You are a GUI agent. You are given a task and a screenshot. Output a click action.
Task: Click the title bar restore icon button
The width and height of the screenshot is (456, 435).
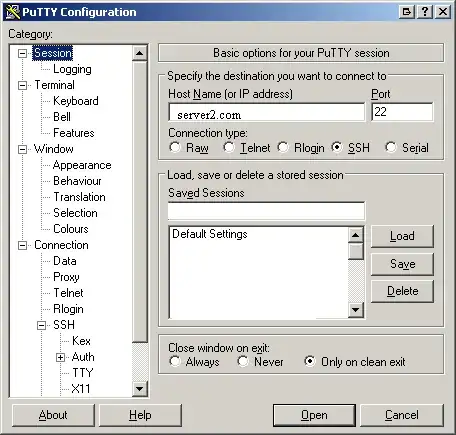tap(407, 12)
